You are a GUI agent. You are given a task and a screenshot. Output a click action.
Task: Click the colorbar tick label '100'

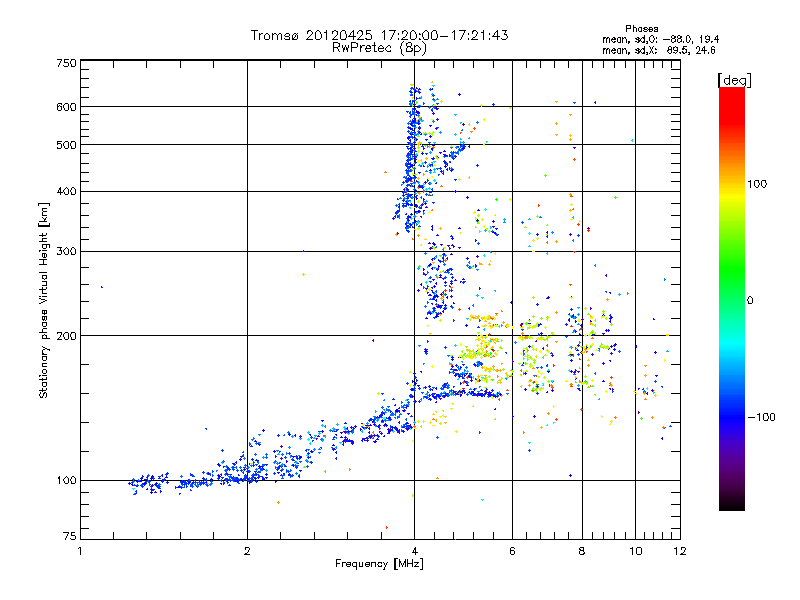[x=757, y=184]
